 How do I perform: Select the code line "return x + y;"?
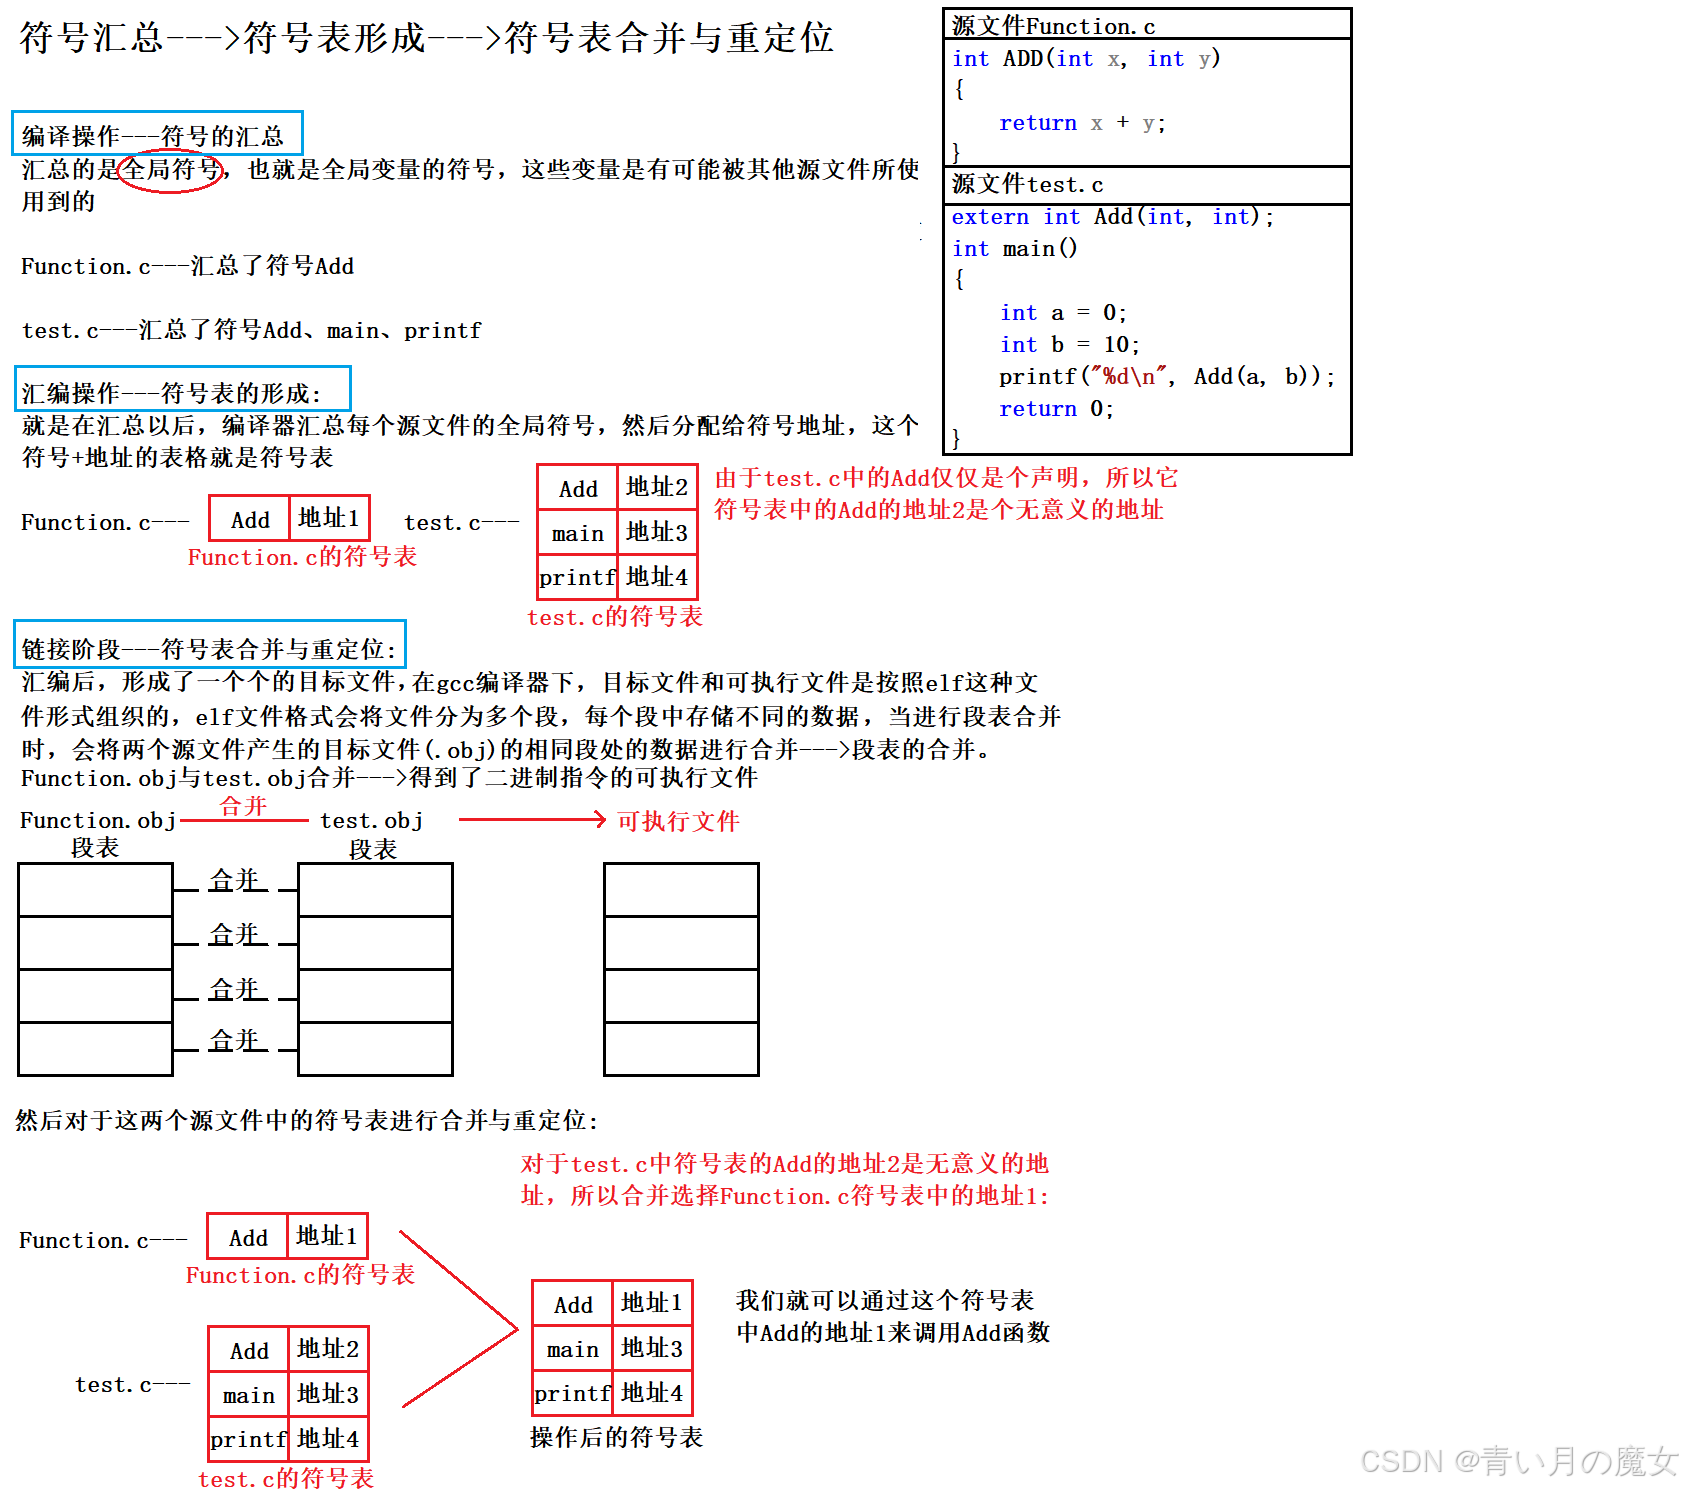[1082, 123]
